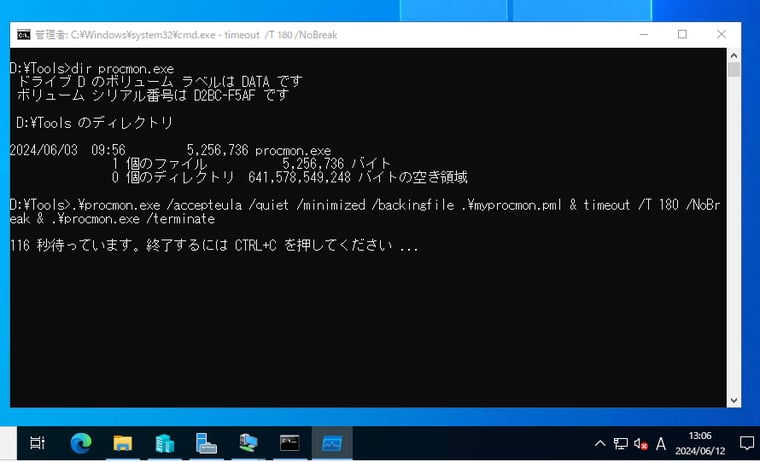This screenshot has width=760, height=462.
Task: Open the notification center icon
Action: (746, 443)
